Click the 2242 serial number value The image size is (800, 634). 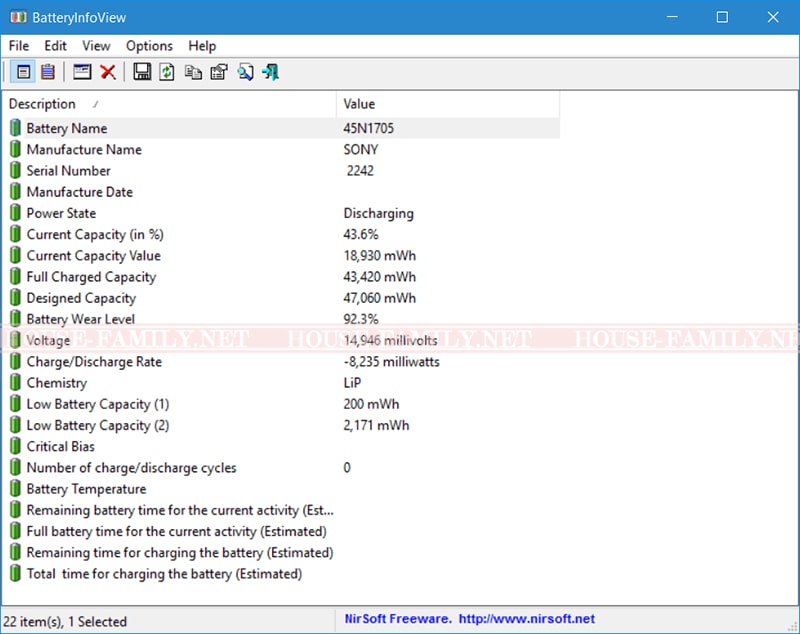coord(360,170)
